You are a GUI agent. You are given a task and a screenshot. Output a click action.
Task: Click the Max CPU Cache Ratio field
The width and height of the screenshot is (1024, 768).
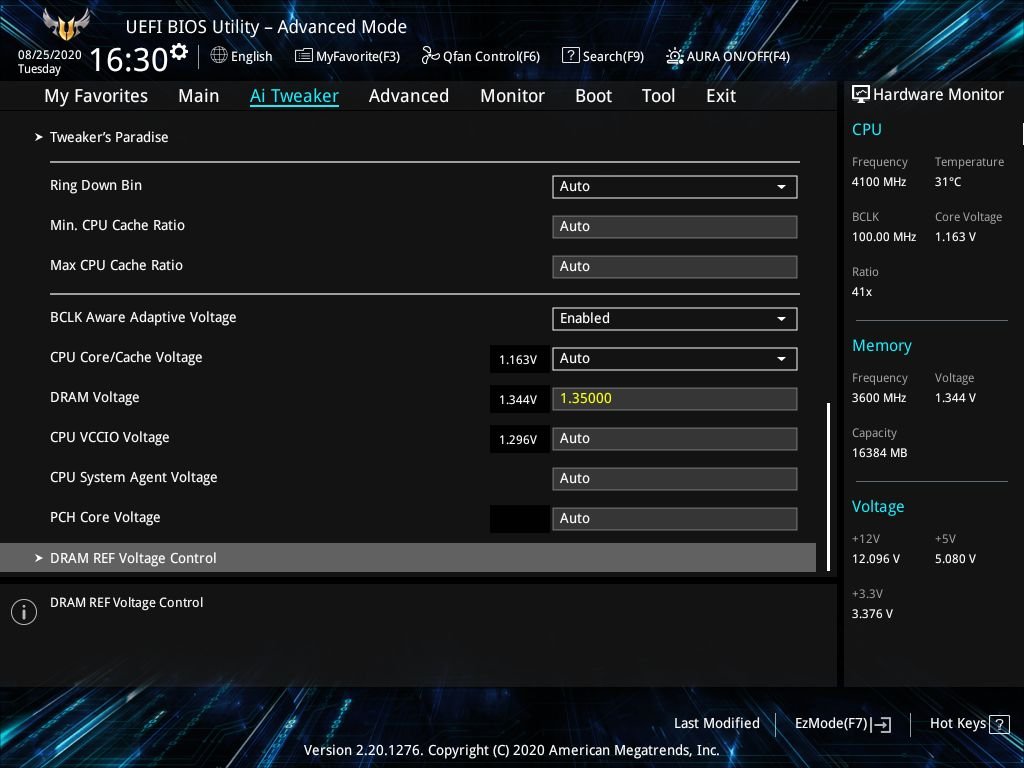[674, 266]
